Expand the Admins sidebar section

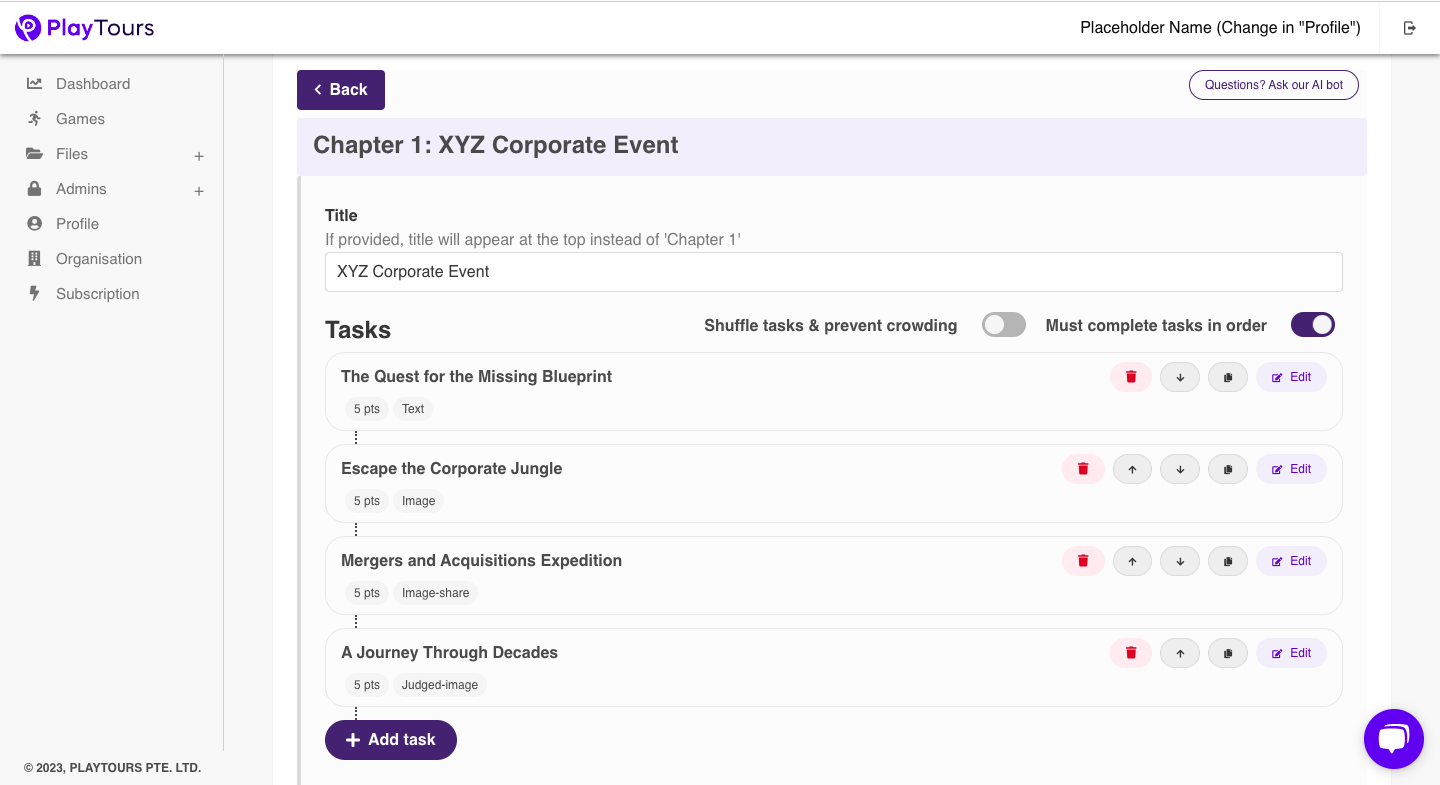(x=199, y=190)
